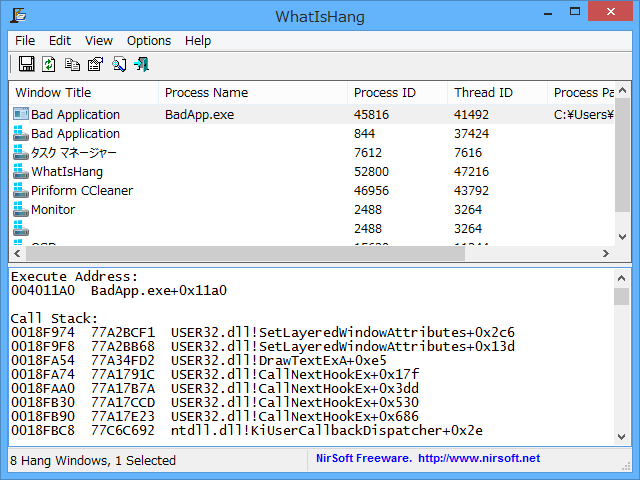640x480 pixels.
Task: Click SetLayeredWindowAttributes+0x2c6 stack line
Action: click(x=263, y=332)
